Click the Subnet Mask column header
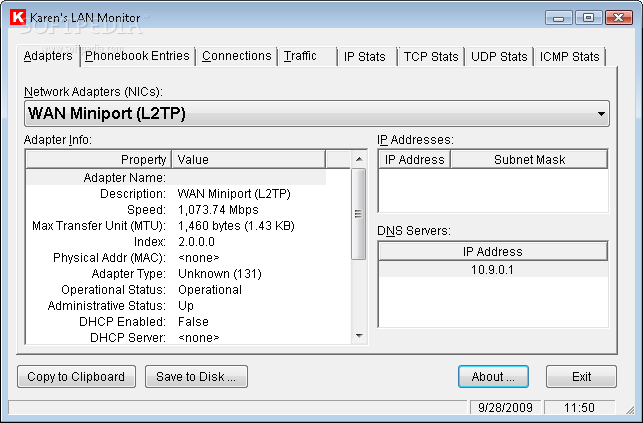This screenshot has width=643, height=423. click(x=529, y=159)
